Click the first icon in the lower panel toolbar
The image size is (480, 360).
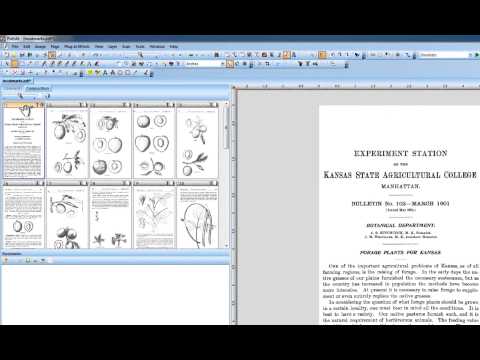point(6,260)
